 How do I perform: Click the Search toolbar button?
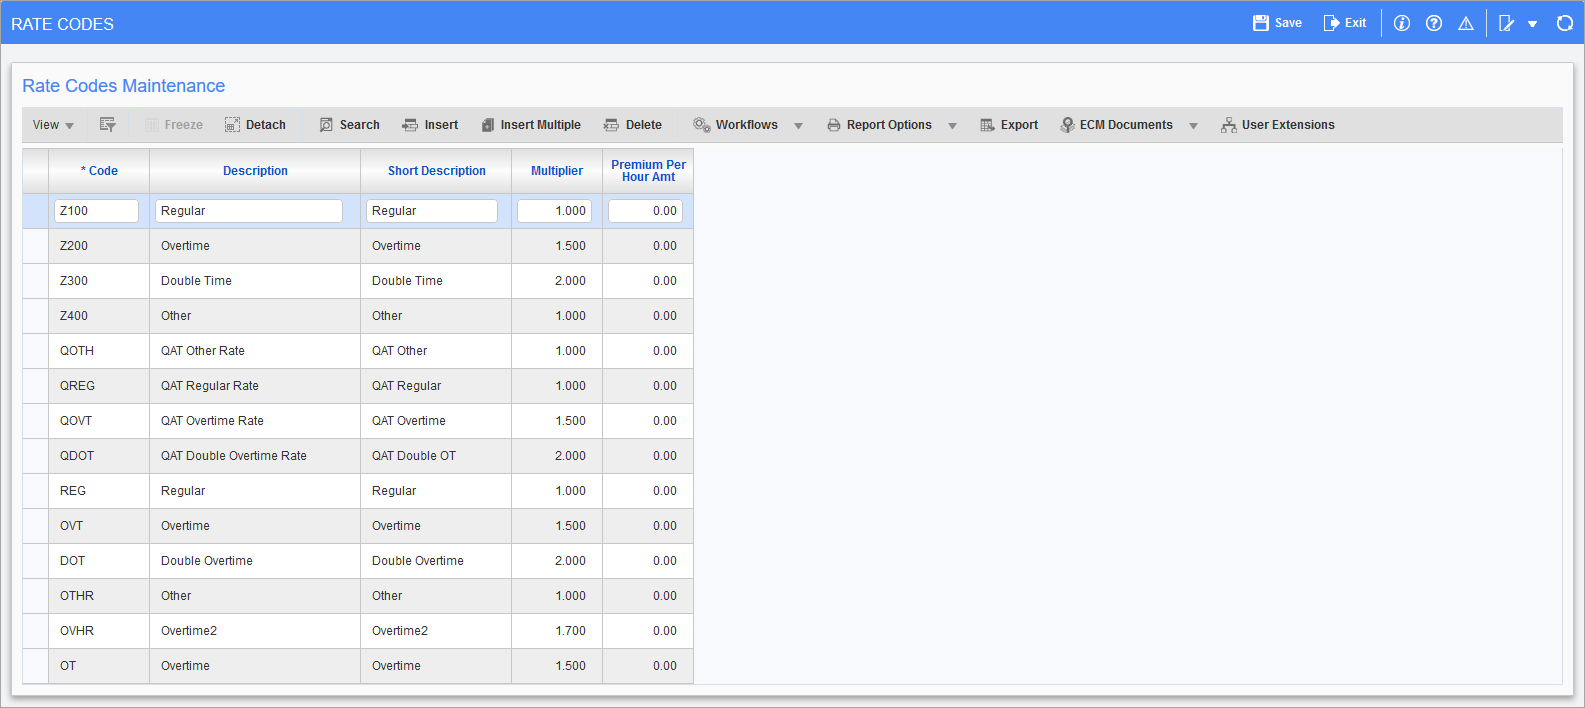coord(349,125)
